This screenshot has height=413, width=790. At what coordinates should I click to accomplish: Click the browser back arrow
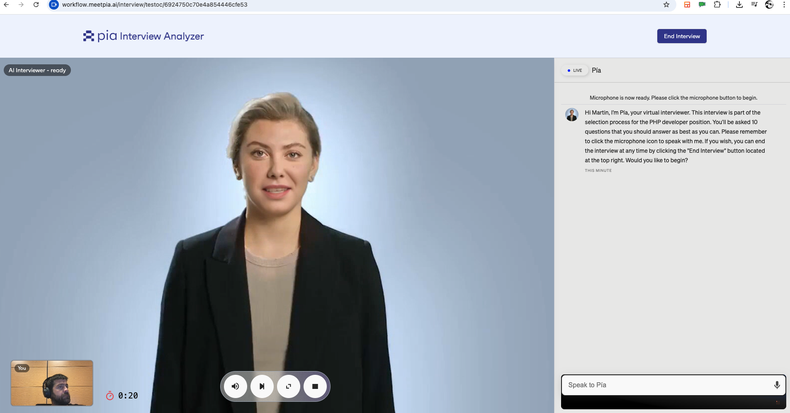point(7,5)
